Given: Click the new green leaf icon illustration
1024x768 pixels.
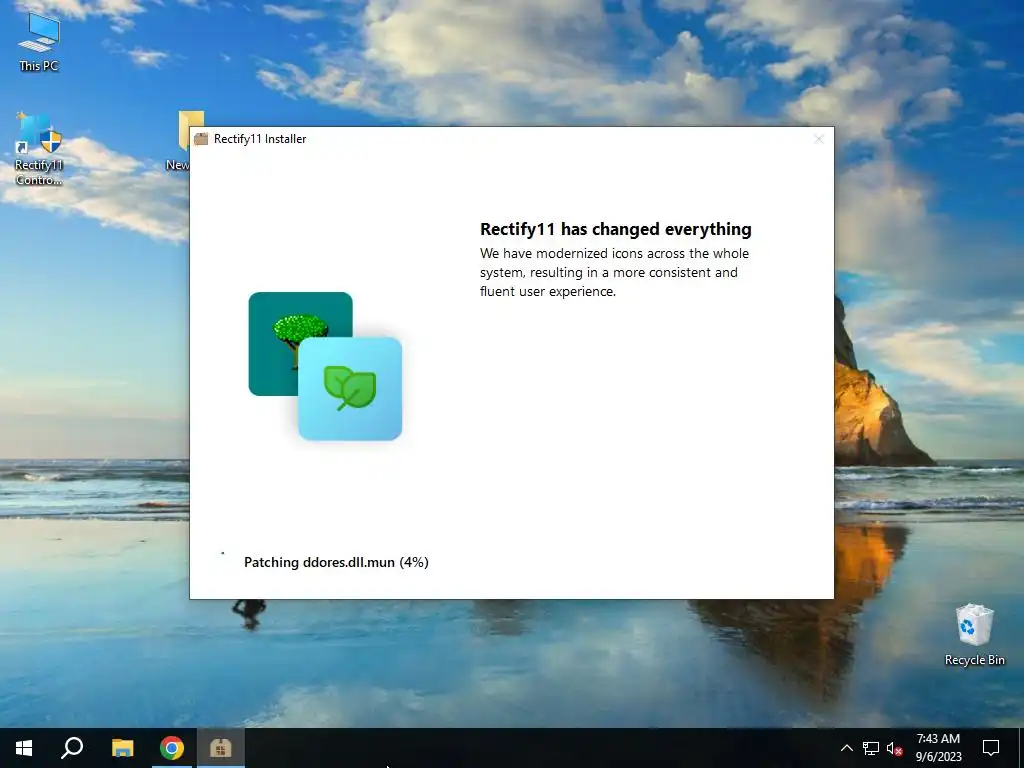Looking at the screenshot, I should tap(350, 389).
